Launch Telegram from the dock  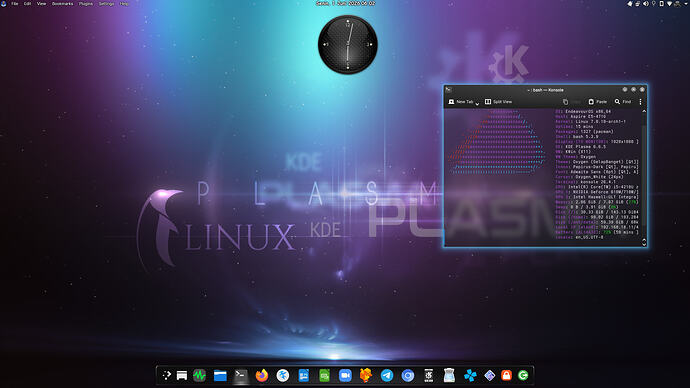point(387,375)
